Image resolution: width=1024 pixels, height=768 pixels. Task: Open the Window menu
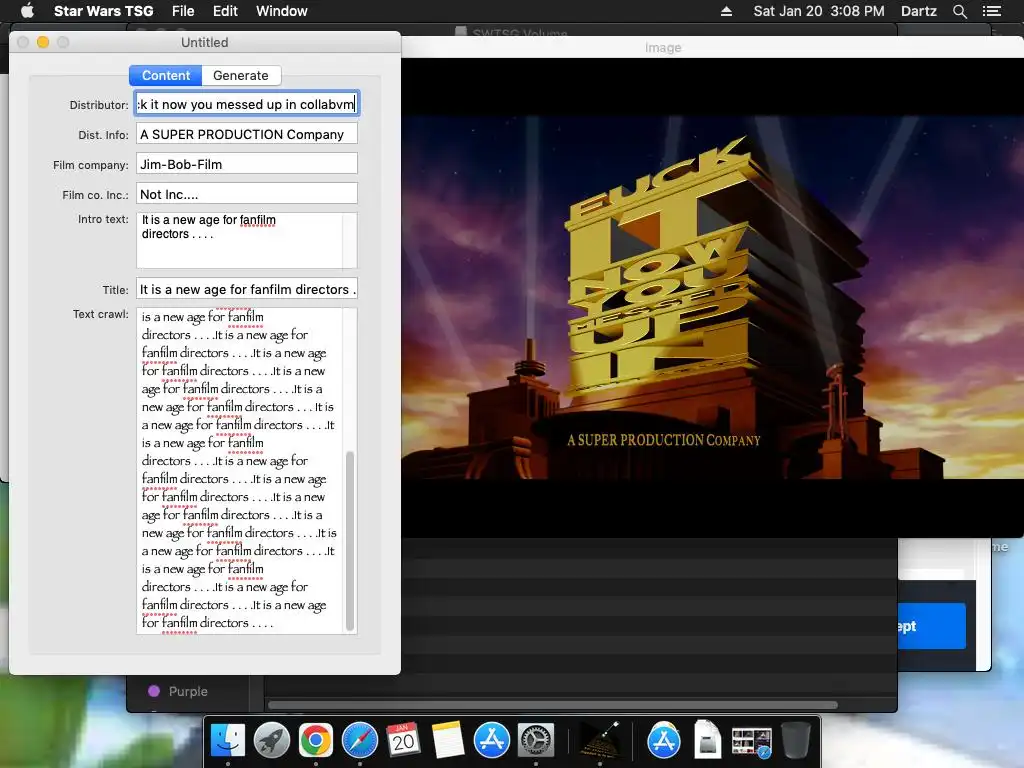281,11
